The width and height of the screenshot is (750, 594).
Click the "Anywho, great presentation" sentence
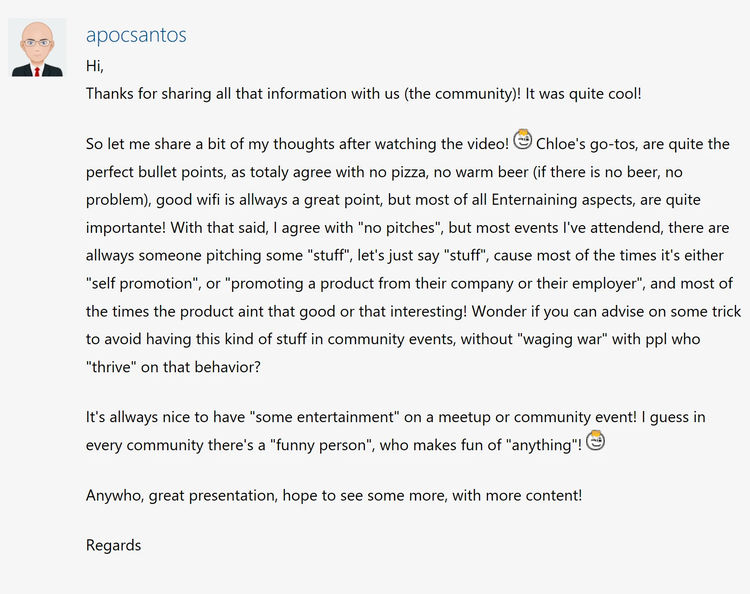pos(333,495)
